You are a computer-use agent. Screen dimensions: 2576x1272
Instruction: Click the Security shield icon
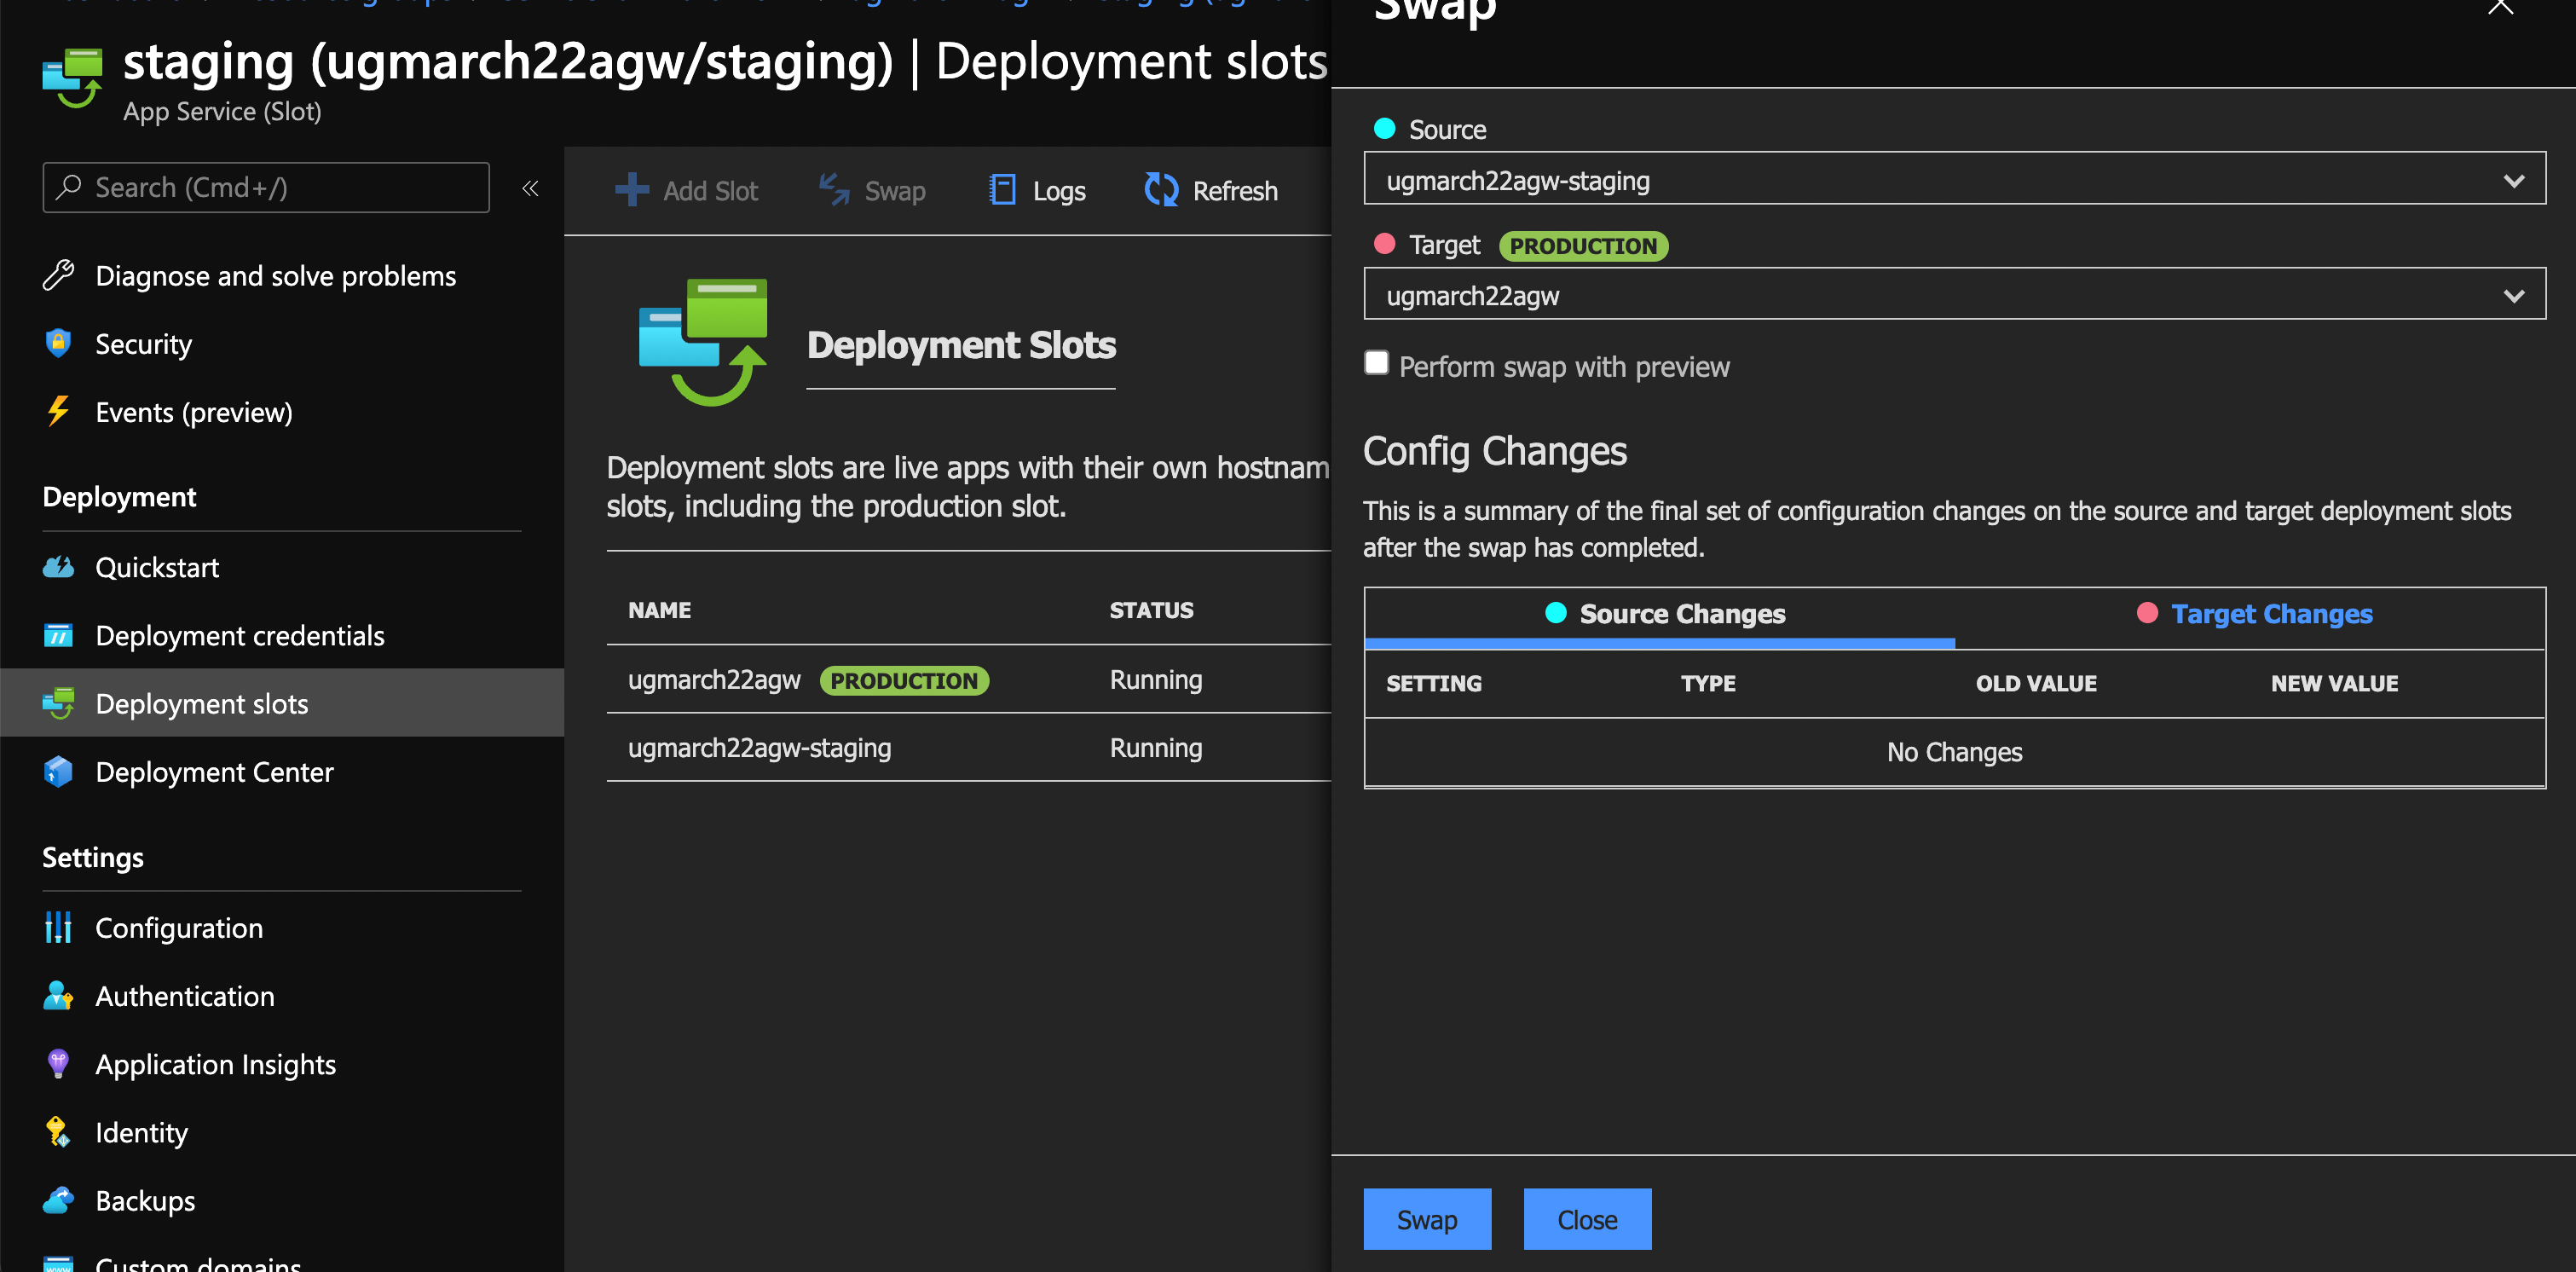(59, 343)
